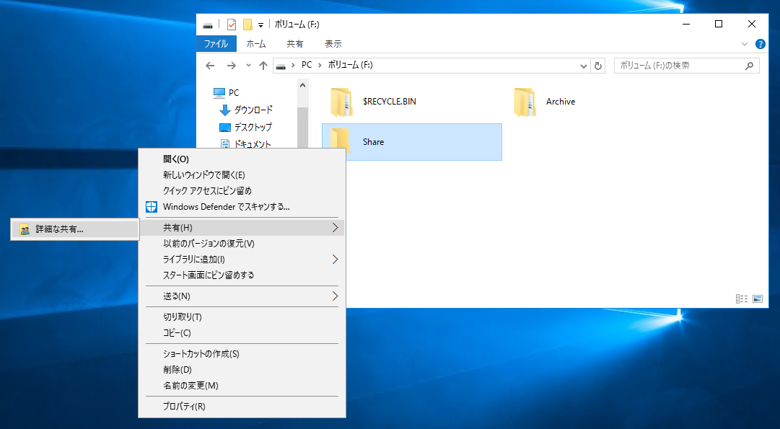
Task: Open プロパティ(R) from context menu
Action: tap(242, 407)
